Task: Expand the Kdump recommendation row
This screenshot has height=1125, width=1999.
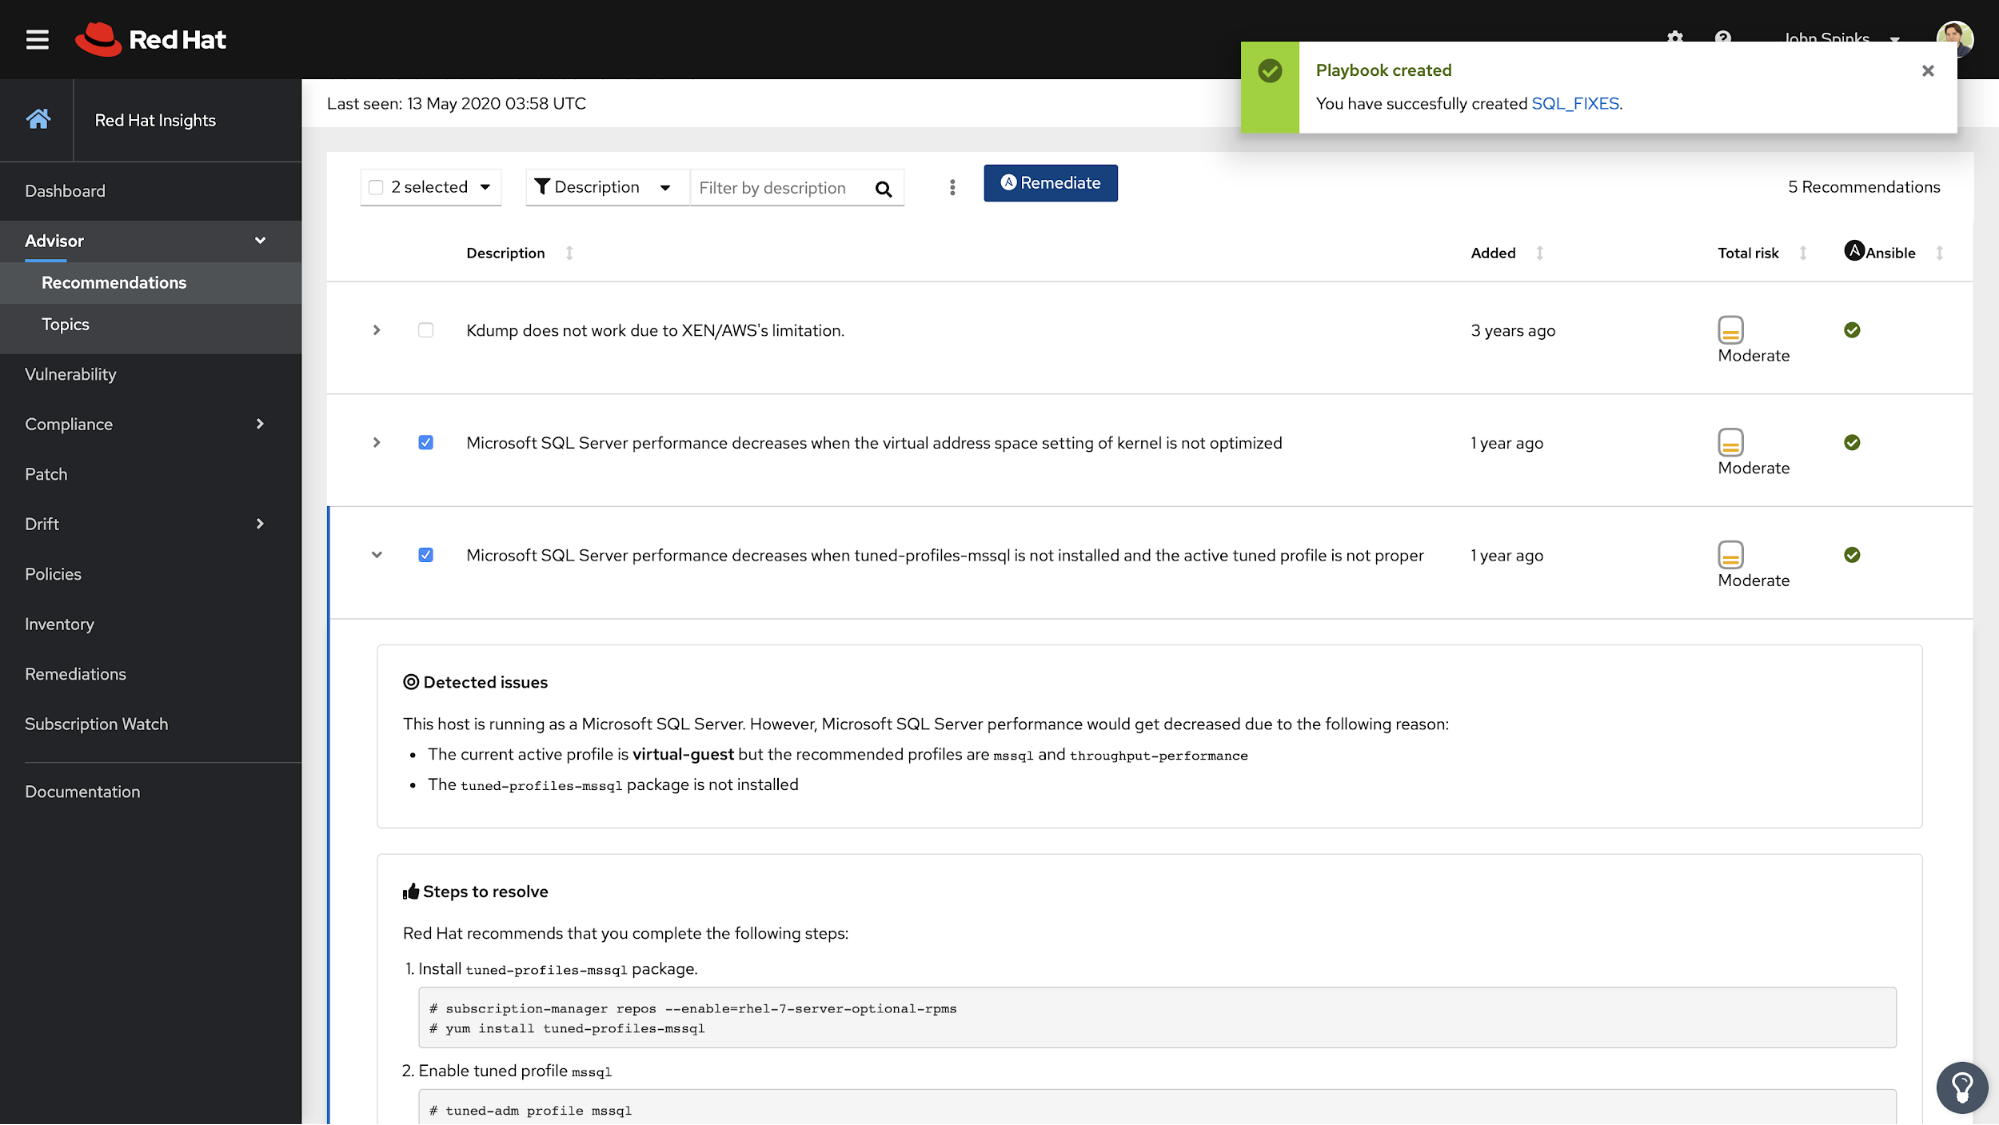Action: point(377,330)
